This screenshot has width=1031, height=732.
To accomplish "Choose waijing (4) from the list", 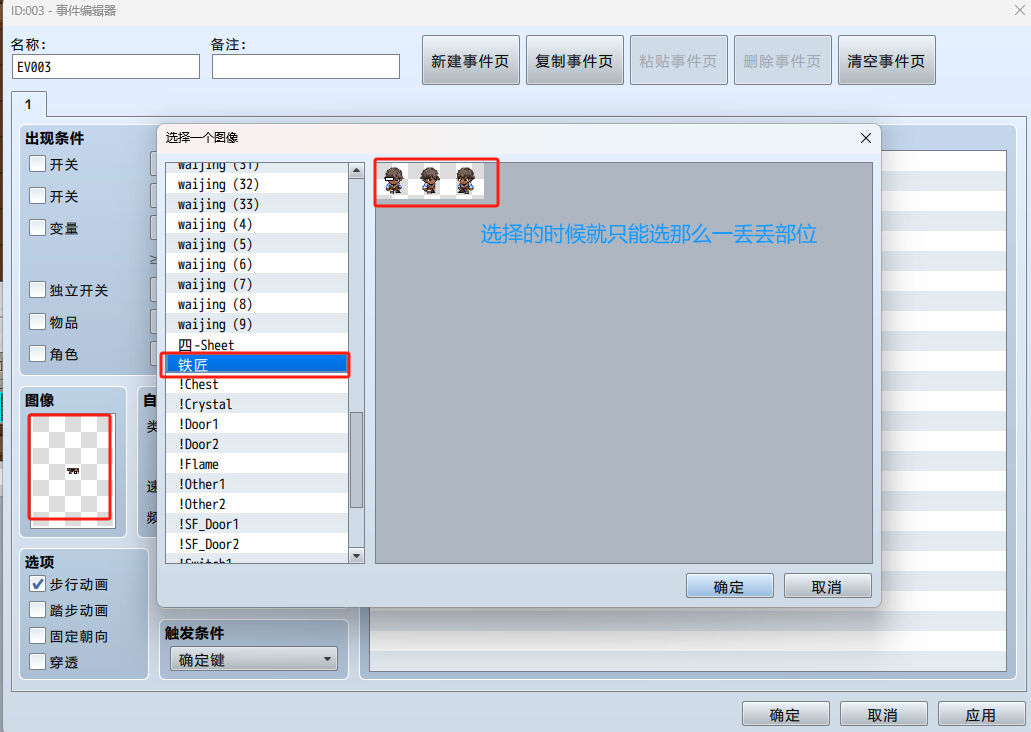I will click(257, 224).
